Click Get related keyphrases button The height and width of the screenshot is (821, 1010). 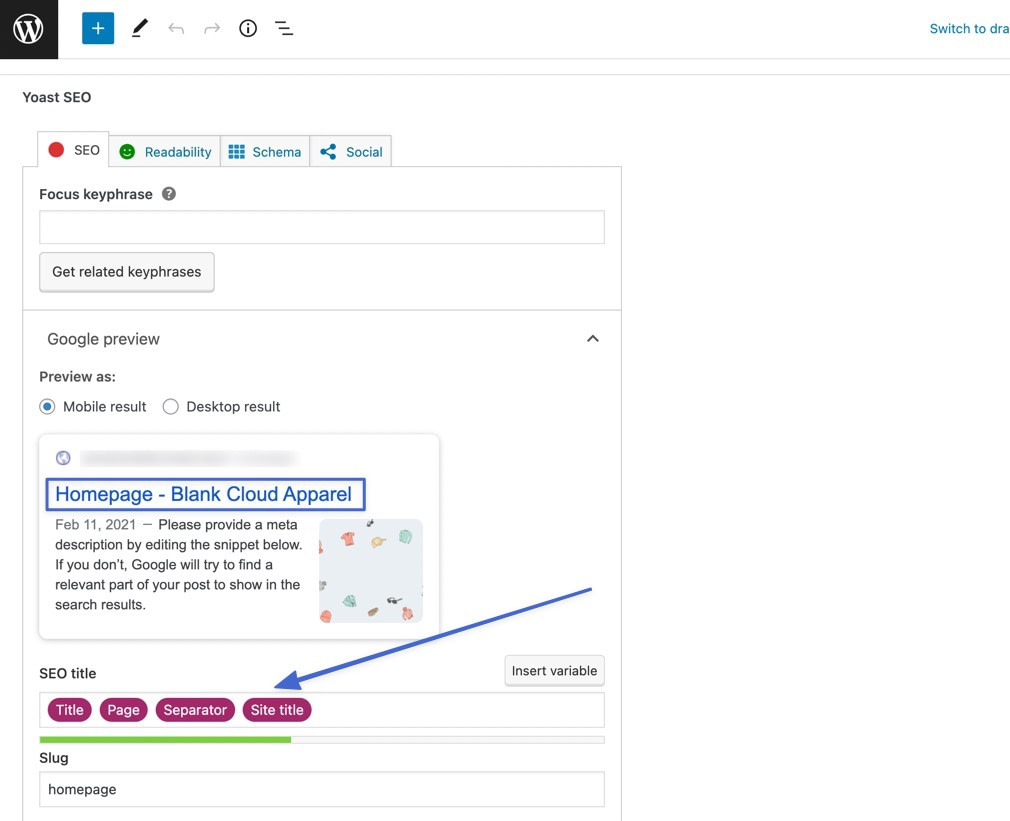pos(127,272)
